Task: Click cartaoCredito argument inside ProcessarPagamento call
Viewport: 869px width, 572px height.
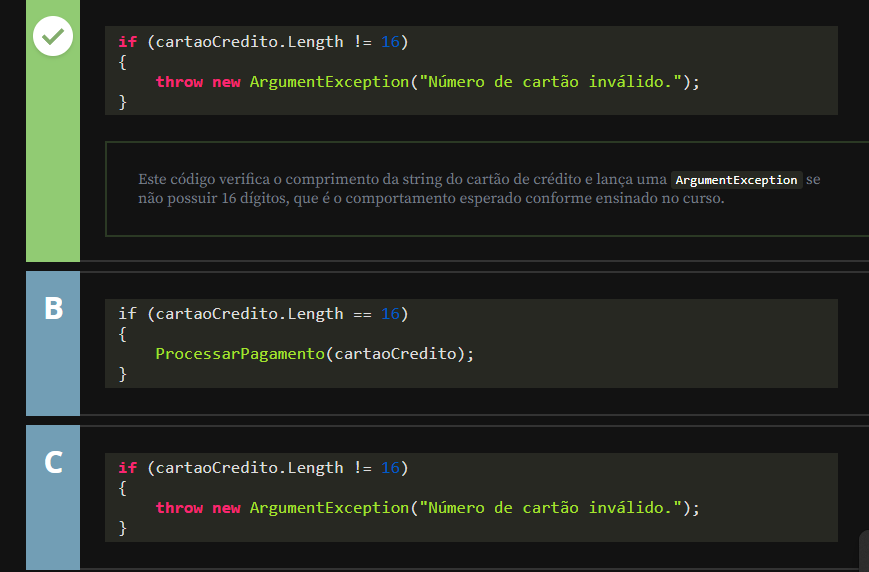Action: click(x=399, y=353)
